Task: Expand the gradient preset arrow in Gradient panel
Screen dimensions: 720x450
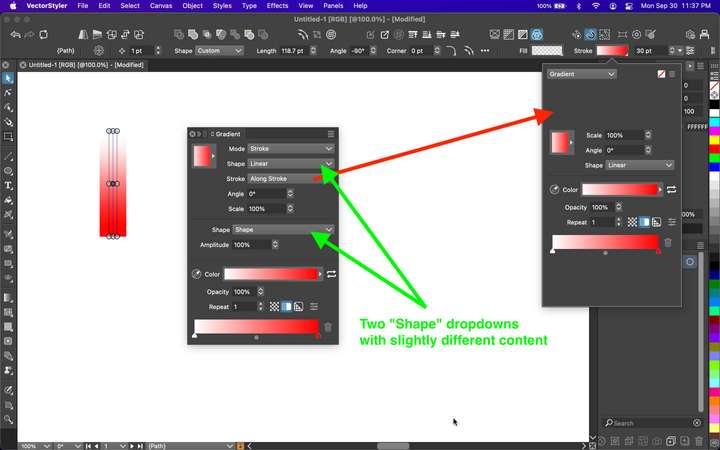Action: pos(213,156)
